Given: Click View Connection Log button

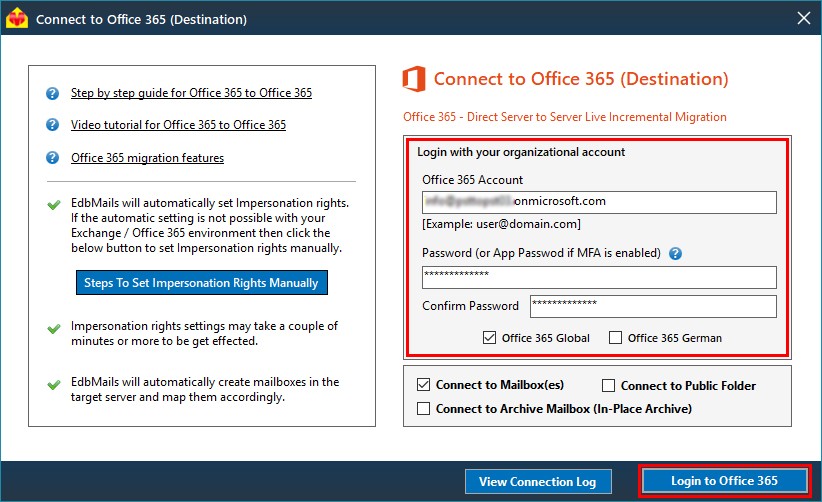Looking at the screenshot, I should click(538, 481).
